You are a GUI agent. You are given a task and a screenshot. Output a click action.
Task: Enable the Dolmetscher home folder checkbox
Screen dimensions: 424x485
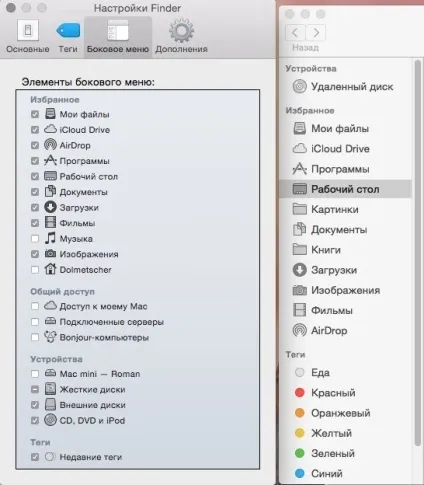35,270
